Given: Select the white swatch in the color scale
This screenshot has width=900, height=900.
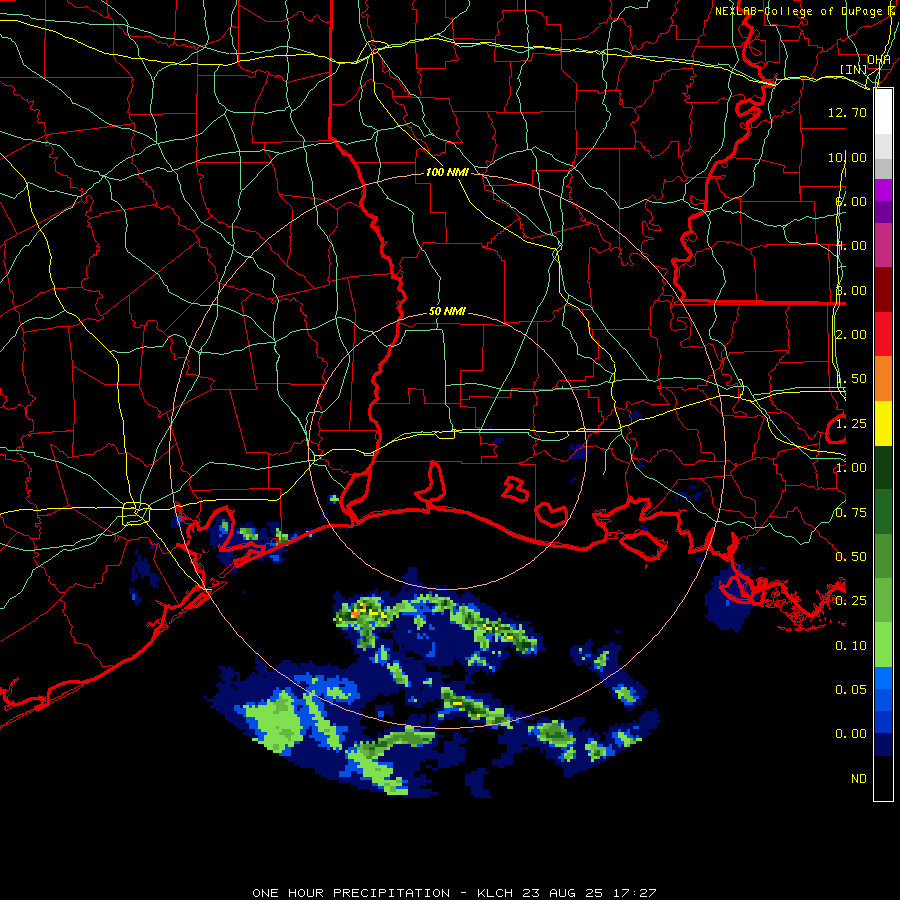Looking at the screenshot, I should (883, 111).
